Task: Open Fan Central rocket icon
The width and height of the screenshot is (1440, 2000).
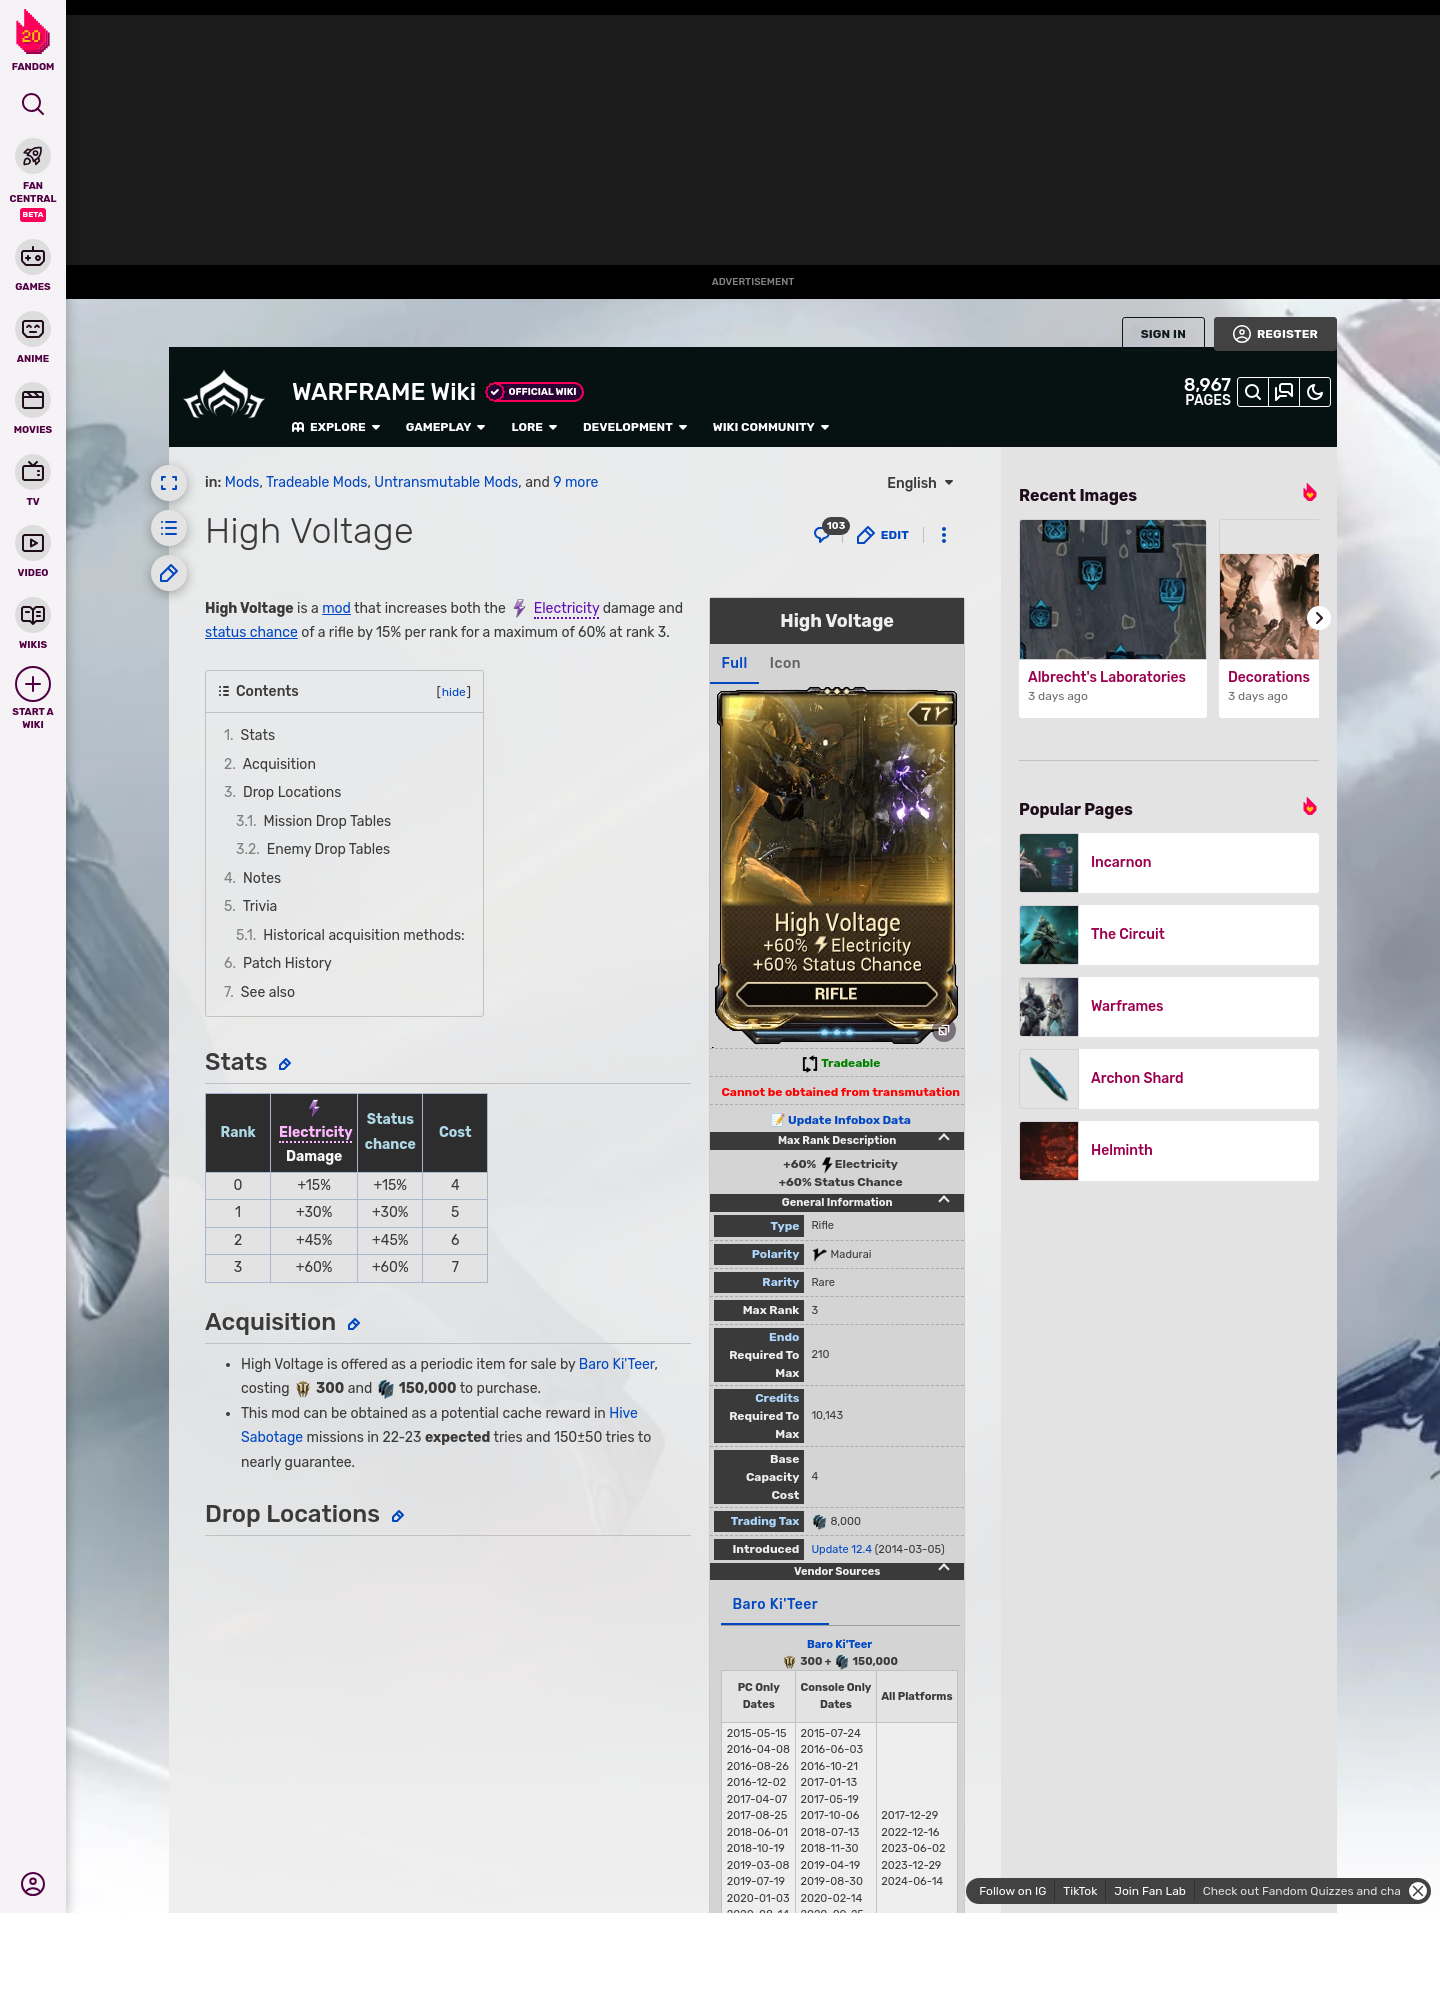Action: point(33,157)
